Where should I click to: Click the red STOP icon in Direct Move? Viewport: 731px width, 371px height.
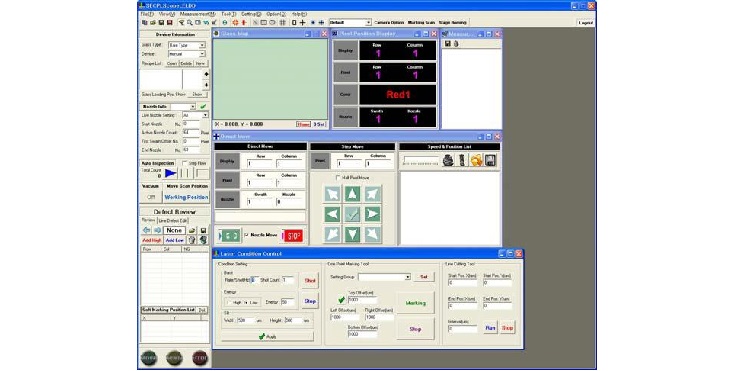[x=294, y=236]
